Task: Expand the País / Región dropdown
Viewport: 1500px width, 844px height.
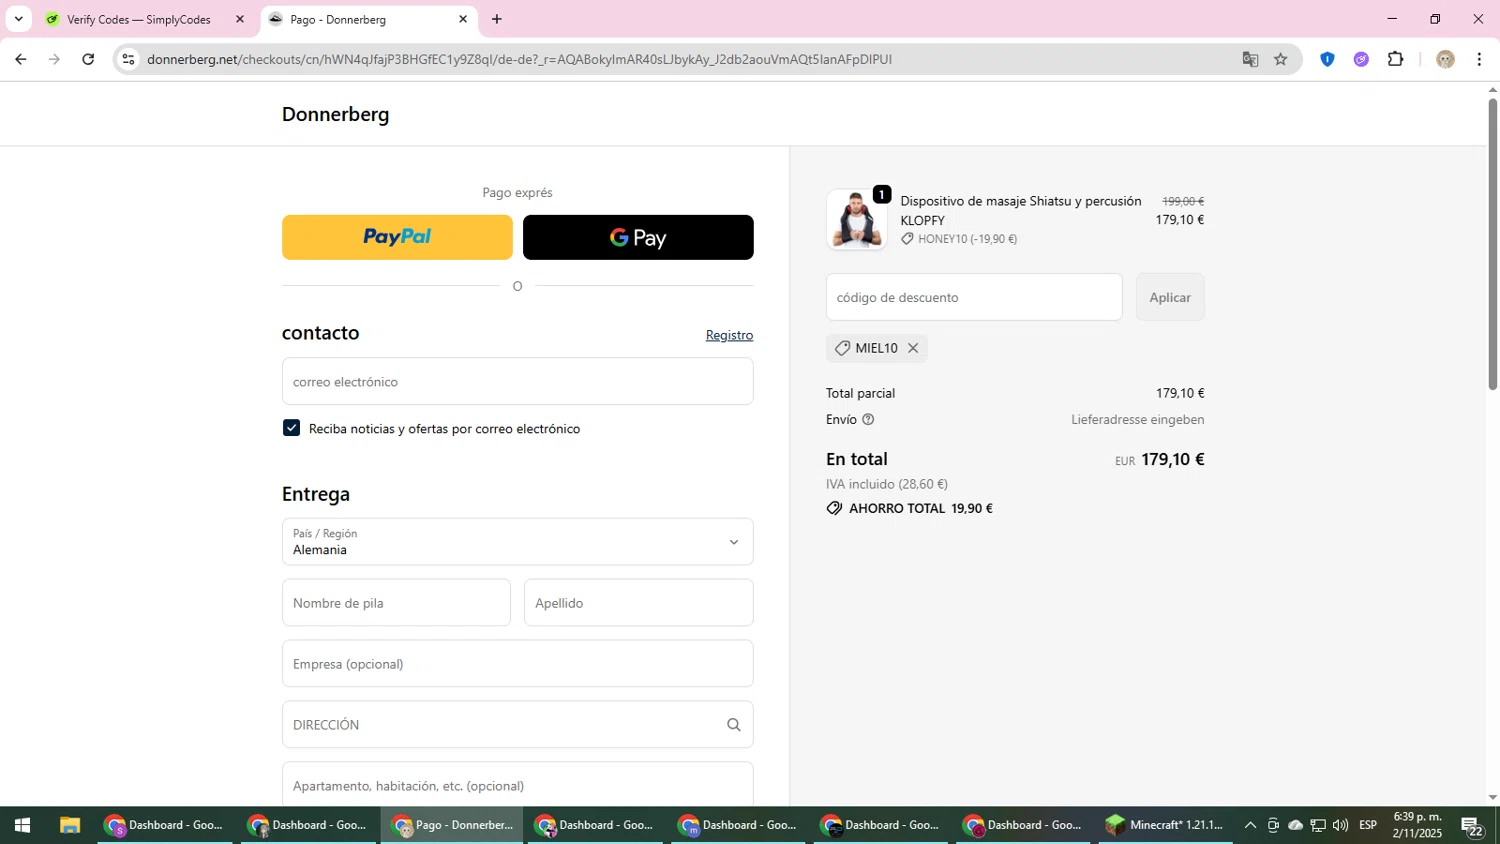Action: tap(517, 542)
